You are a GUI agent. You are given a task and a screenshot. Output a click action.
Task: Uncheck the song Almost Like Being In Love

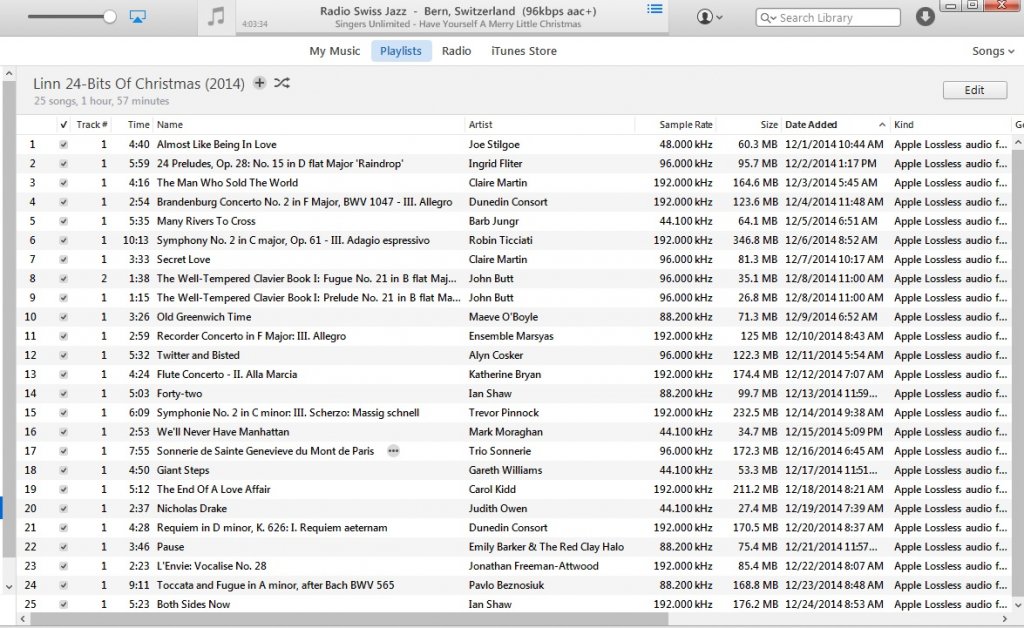click(63, 145)
